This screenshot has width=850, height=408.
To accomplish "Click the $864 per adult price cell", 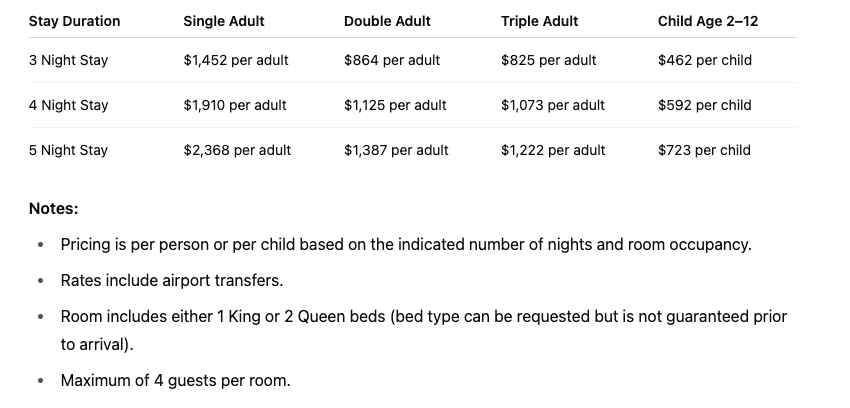I will (x=393, y=60).
